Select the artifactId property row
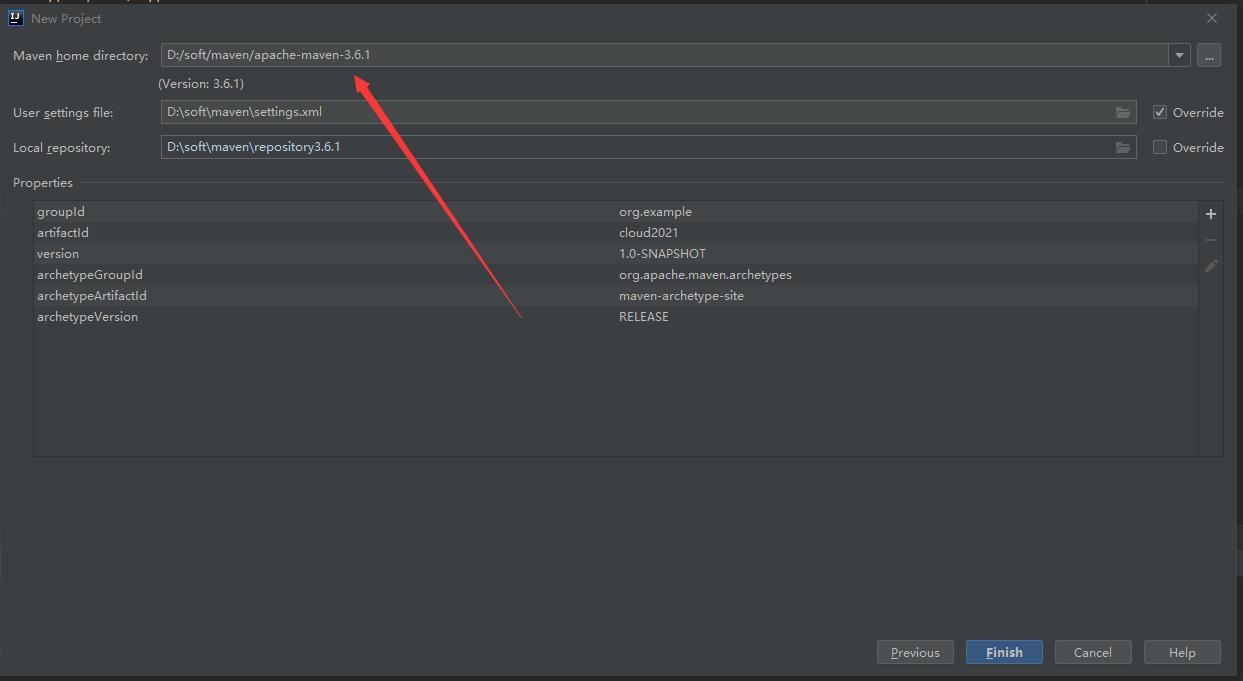 click(616, 233)
